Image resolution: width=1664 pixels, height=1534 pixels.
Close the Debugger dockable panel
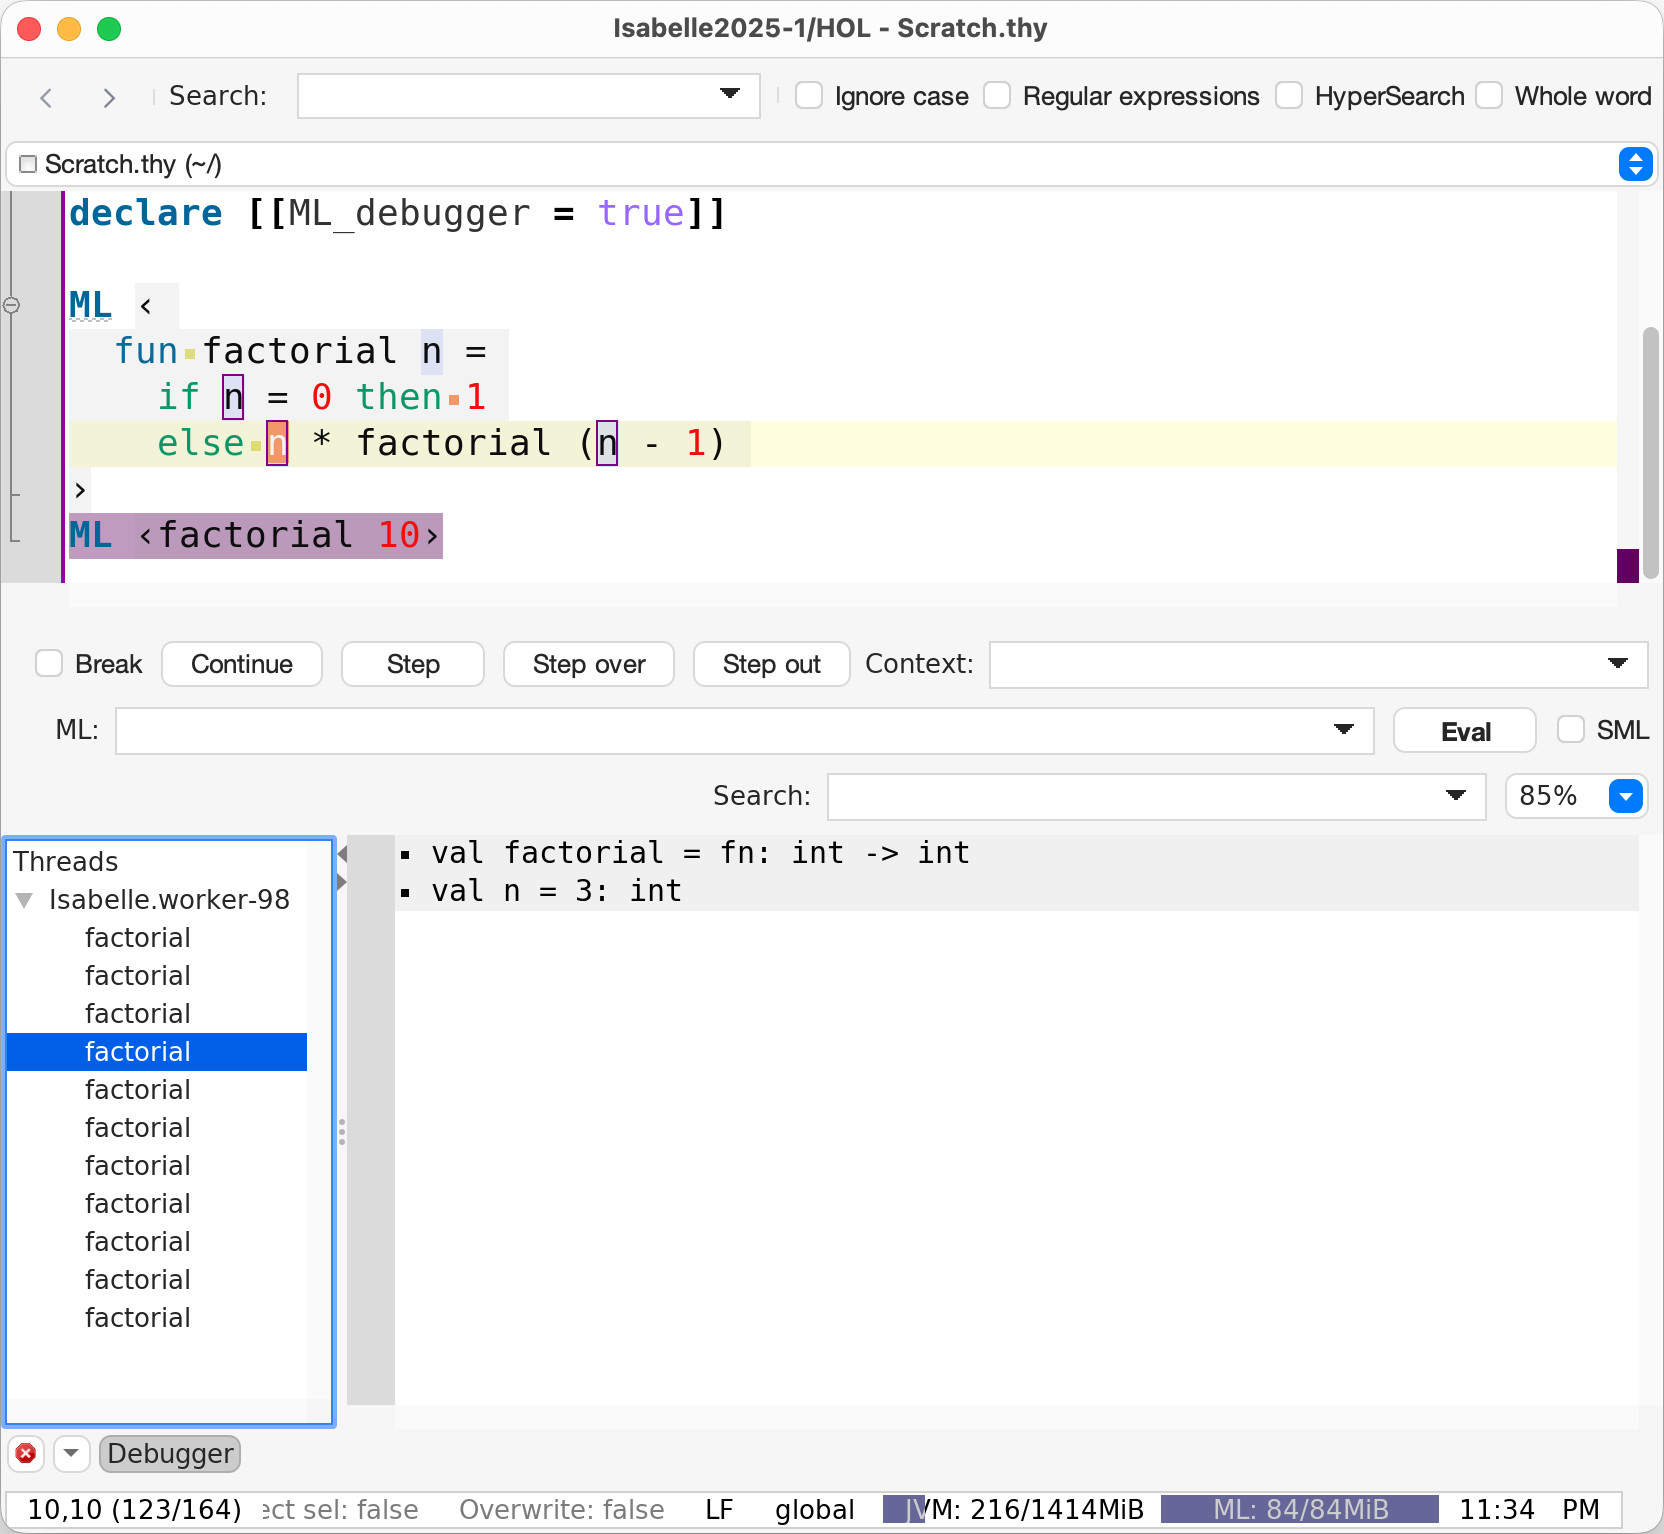tap(26, 1453)
